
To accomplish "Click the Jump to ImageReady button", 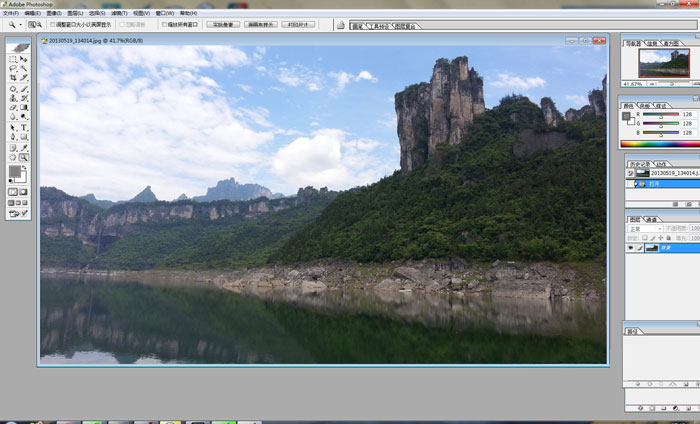I will tap(18, 214).
